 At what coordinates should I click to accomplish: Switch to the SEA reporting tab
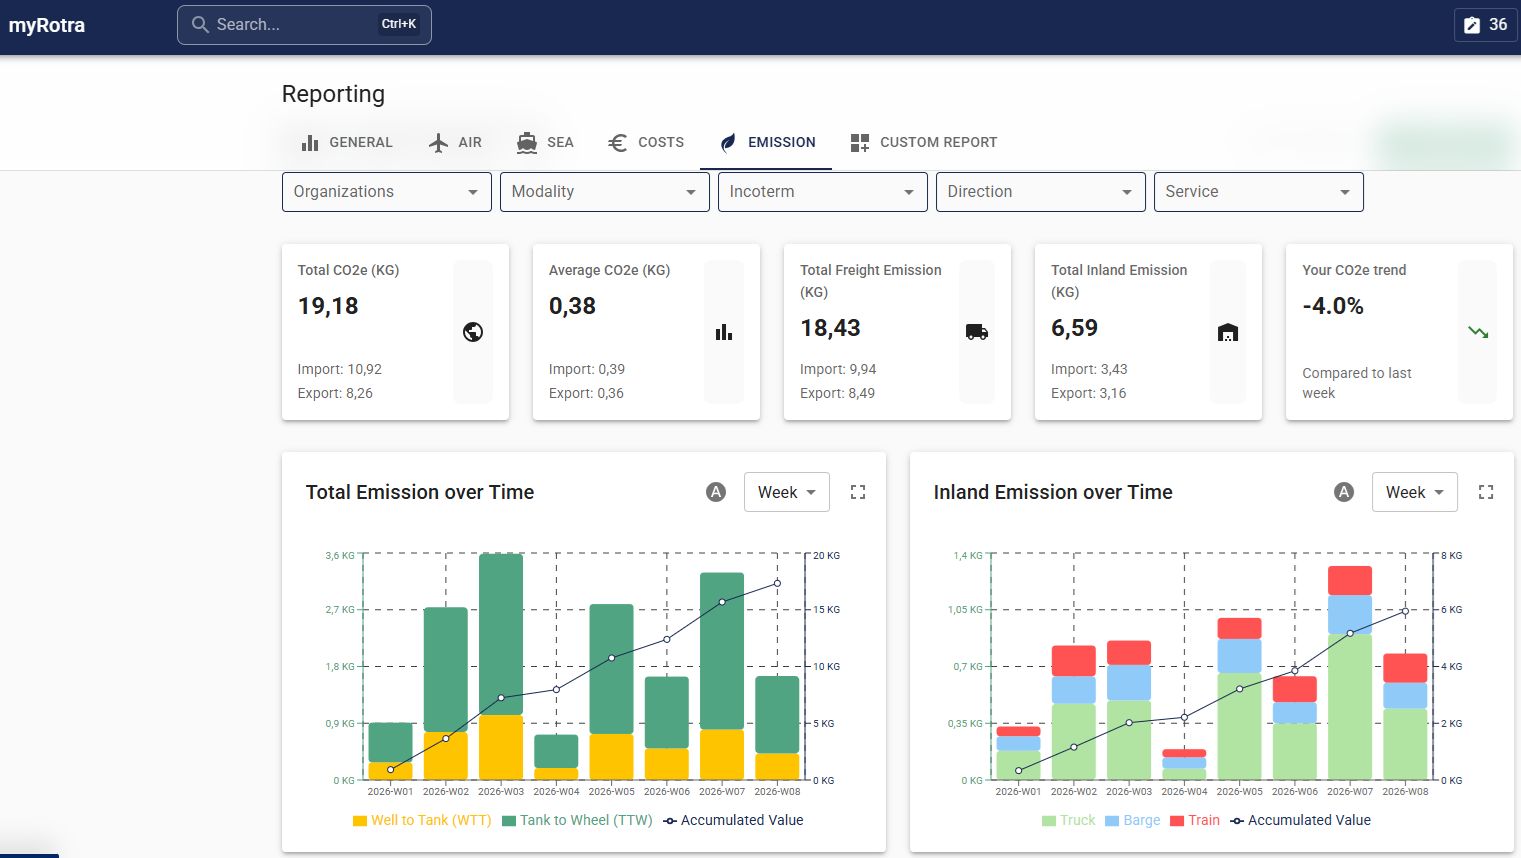[545, 142]
